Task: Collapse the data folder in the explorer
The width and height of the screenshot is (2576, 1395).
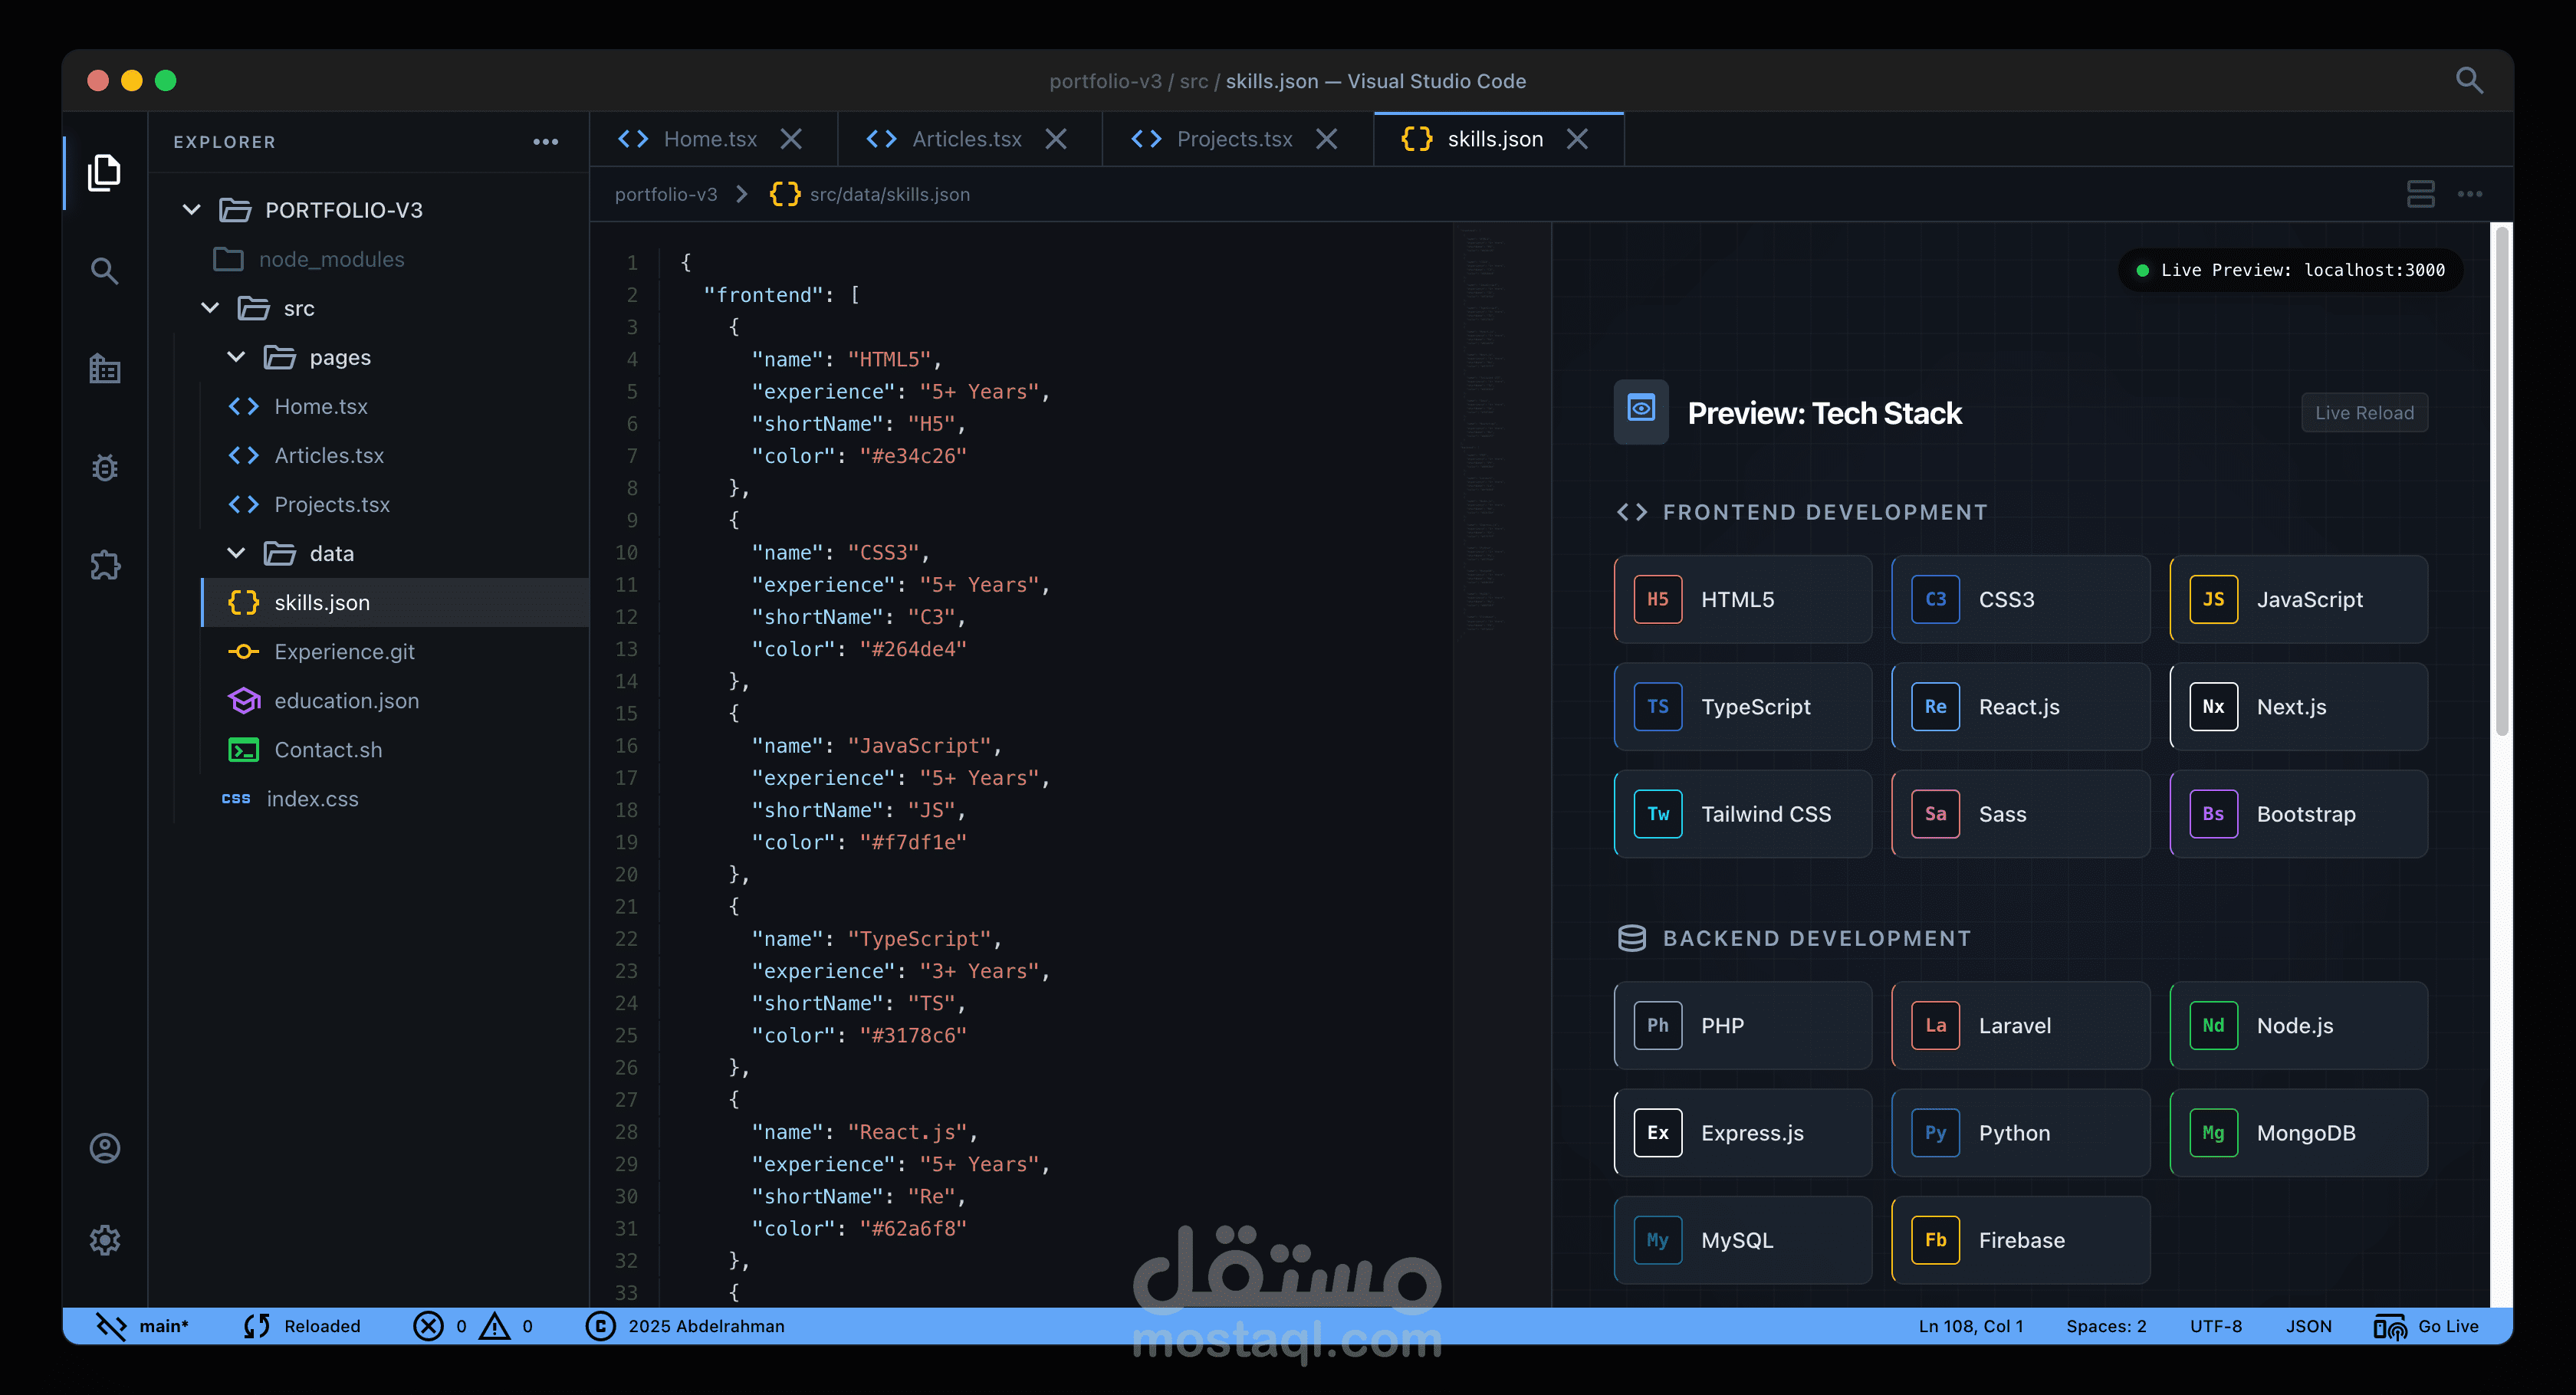Action: tap(236, 553)
